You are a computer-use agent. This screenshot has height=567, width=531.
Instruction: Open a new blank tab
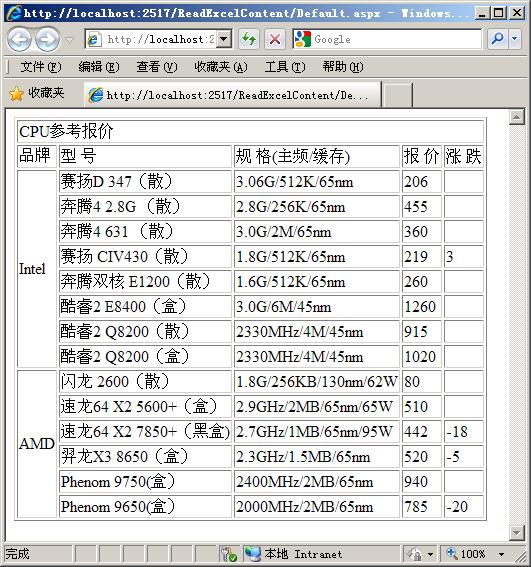(x=397, y=95)
